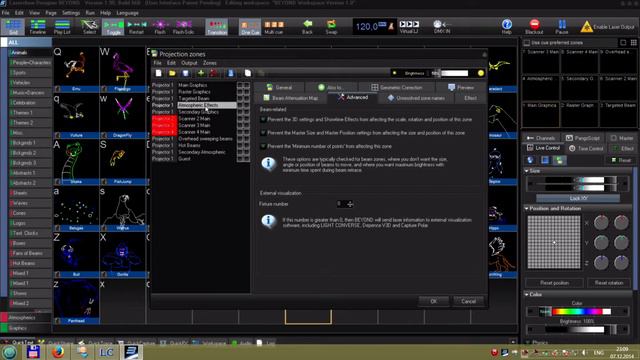Screen dimensions: 640x360
Task: Click New document icon in Projection zones
Action: point(158,73)
